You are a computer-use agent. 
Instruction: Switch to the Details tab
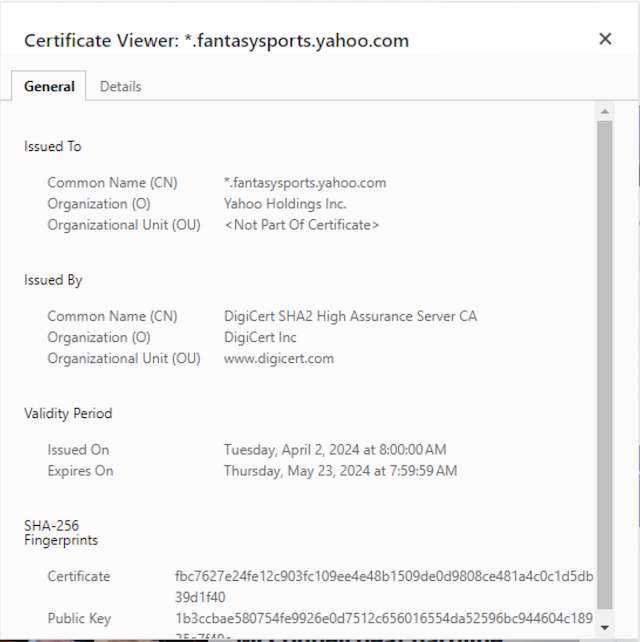[x=120, y=86]
